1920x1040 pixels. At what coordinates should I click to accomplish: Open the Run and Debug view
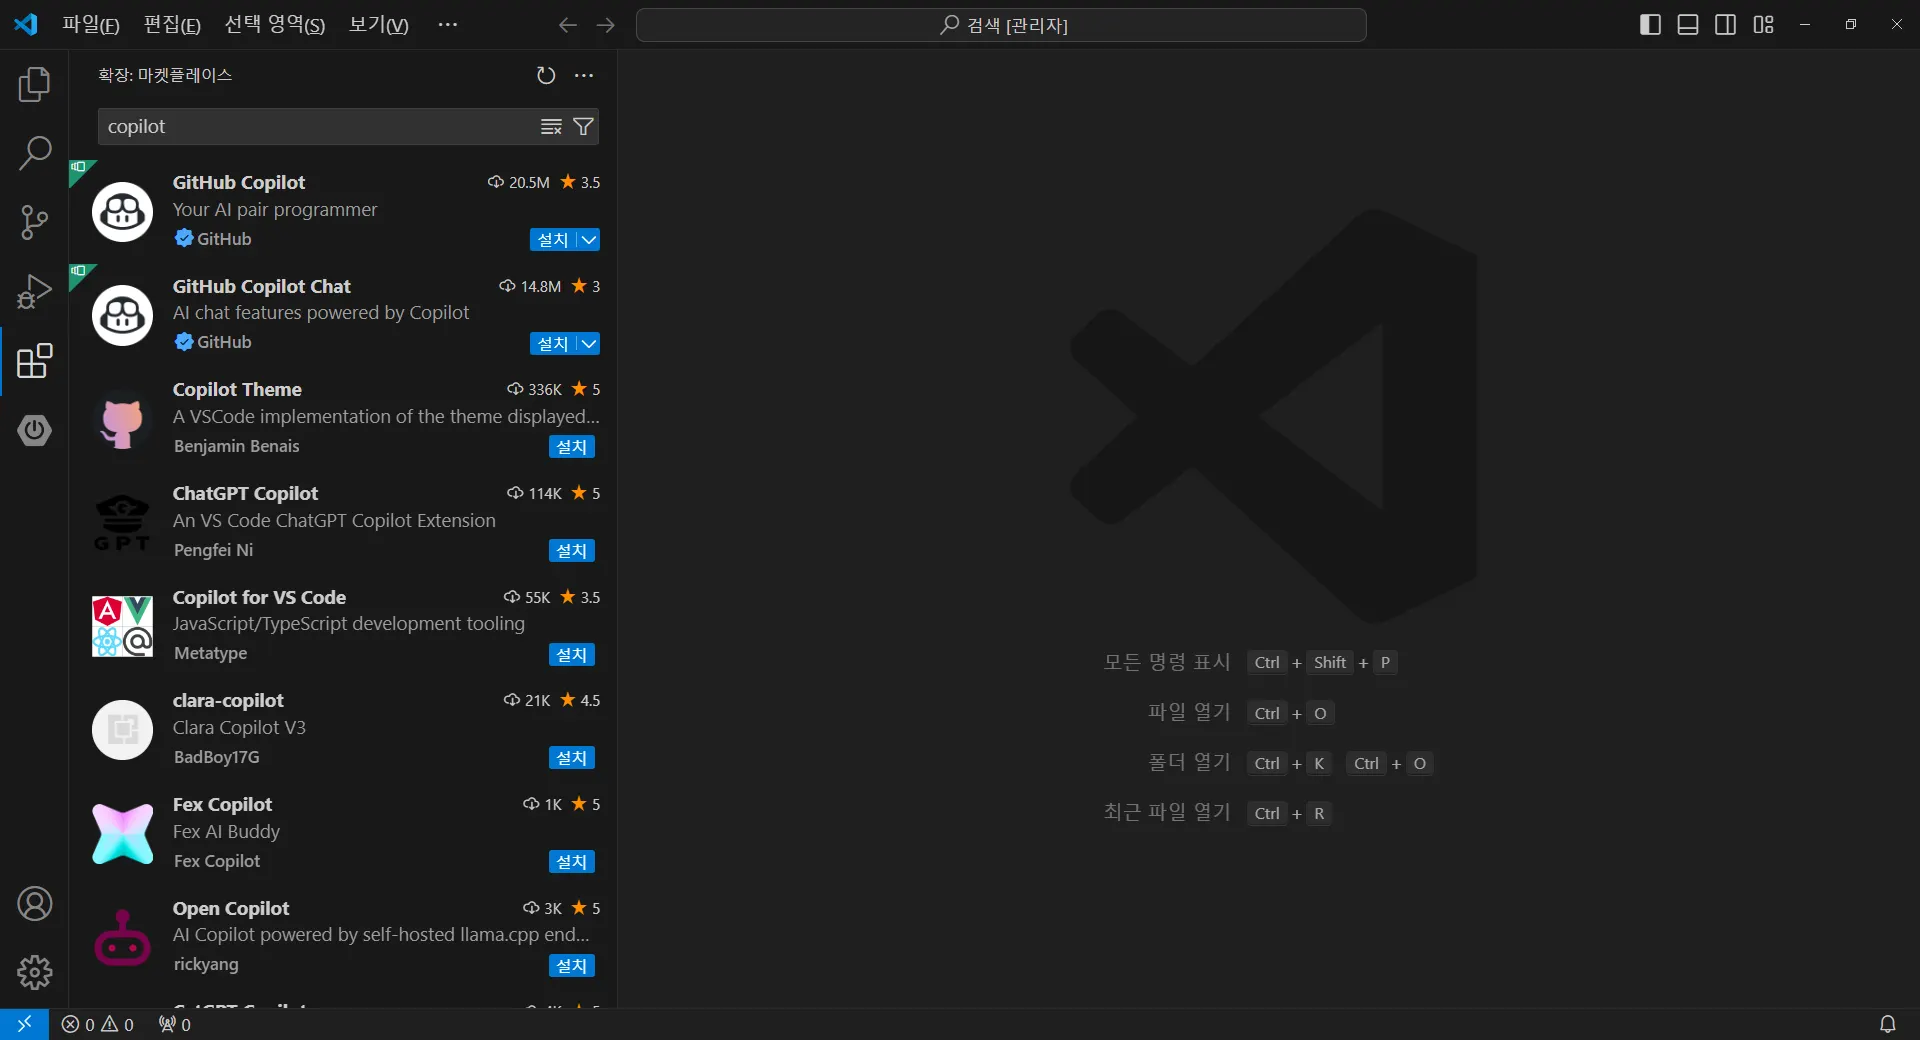(x=34, y=292)
